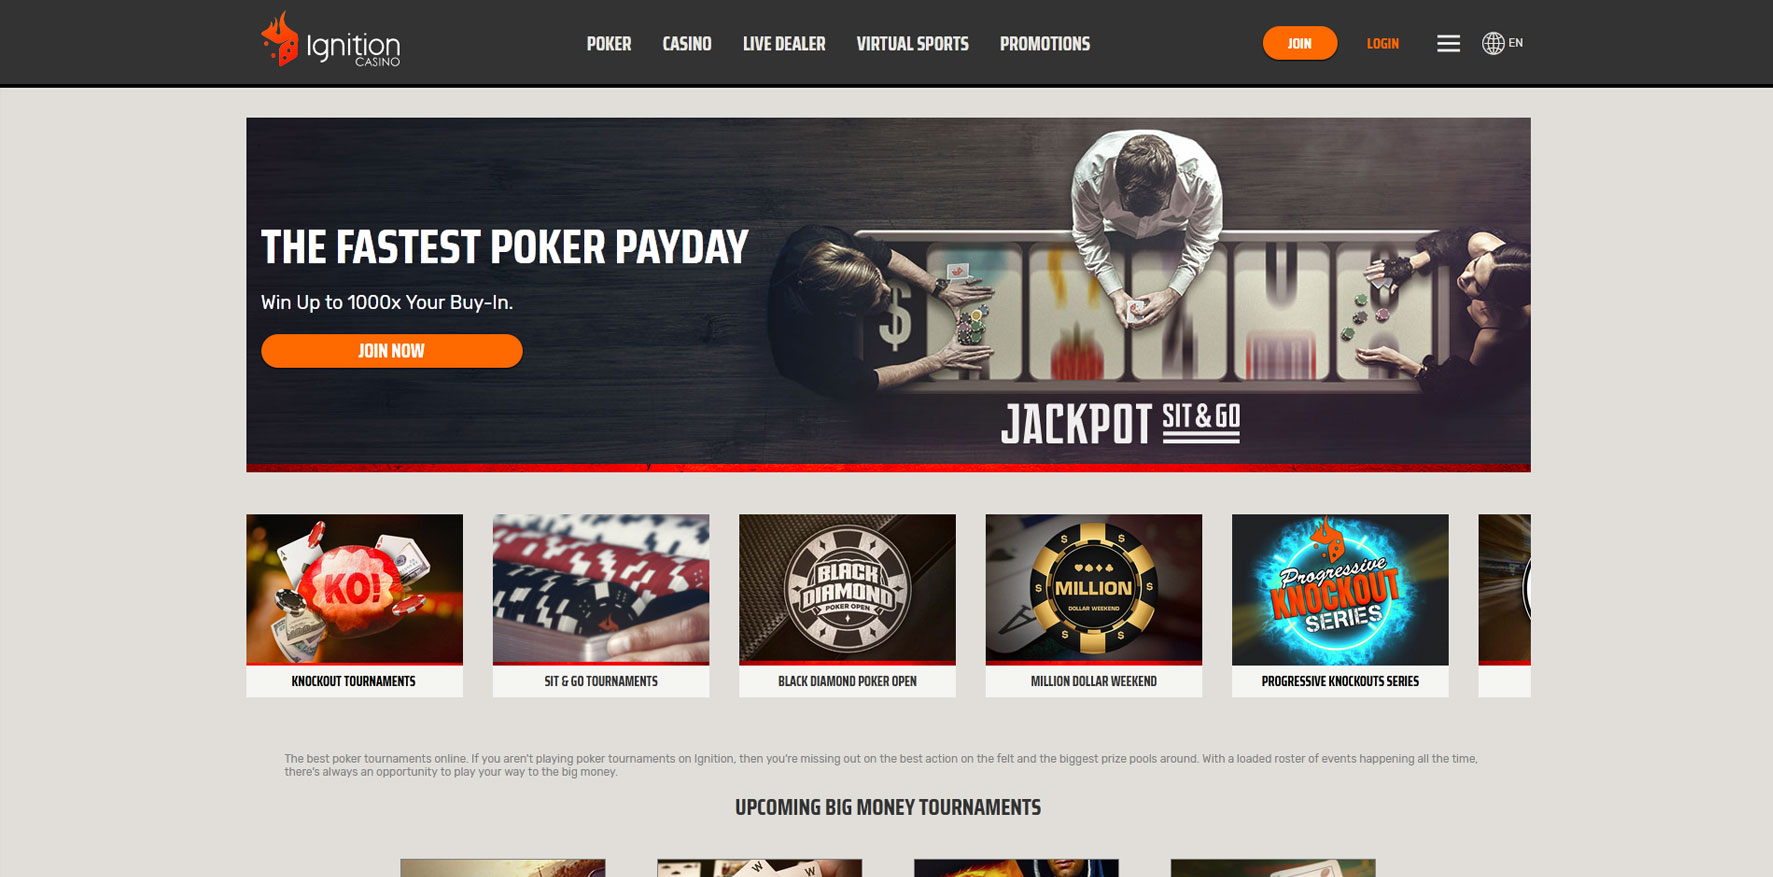This screenshot has height=877, width=1773.
Task: Open the Promotions page
Action: (x=1045, y=44)
